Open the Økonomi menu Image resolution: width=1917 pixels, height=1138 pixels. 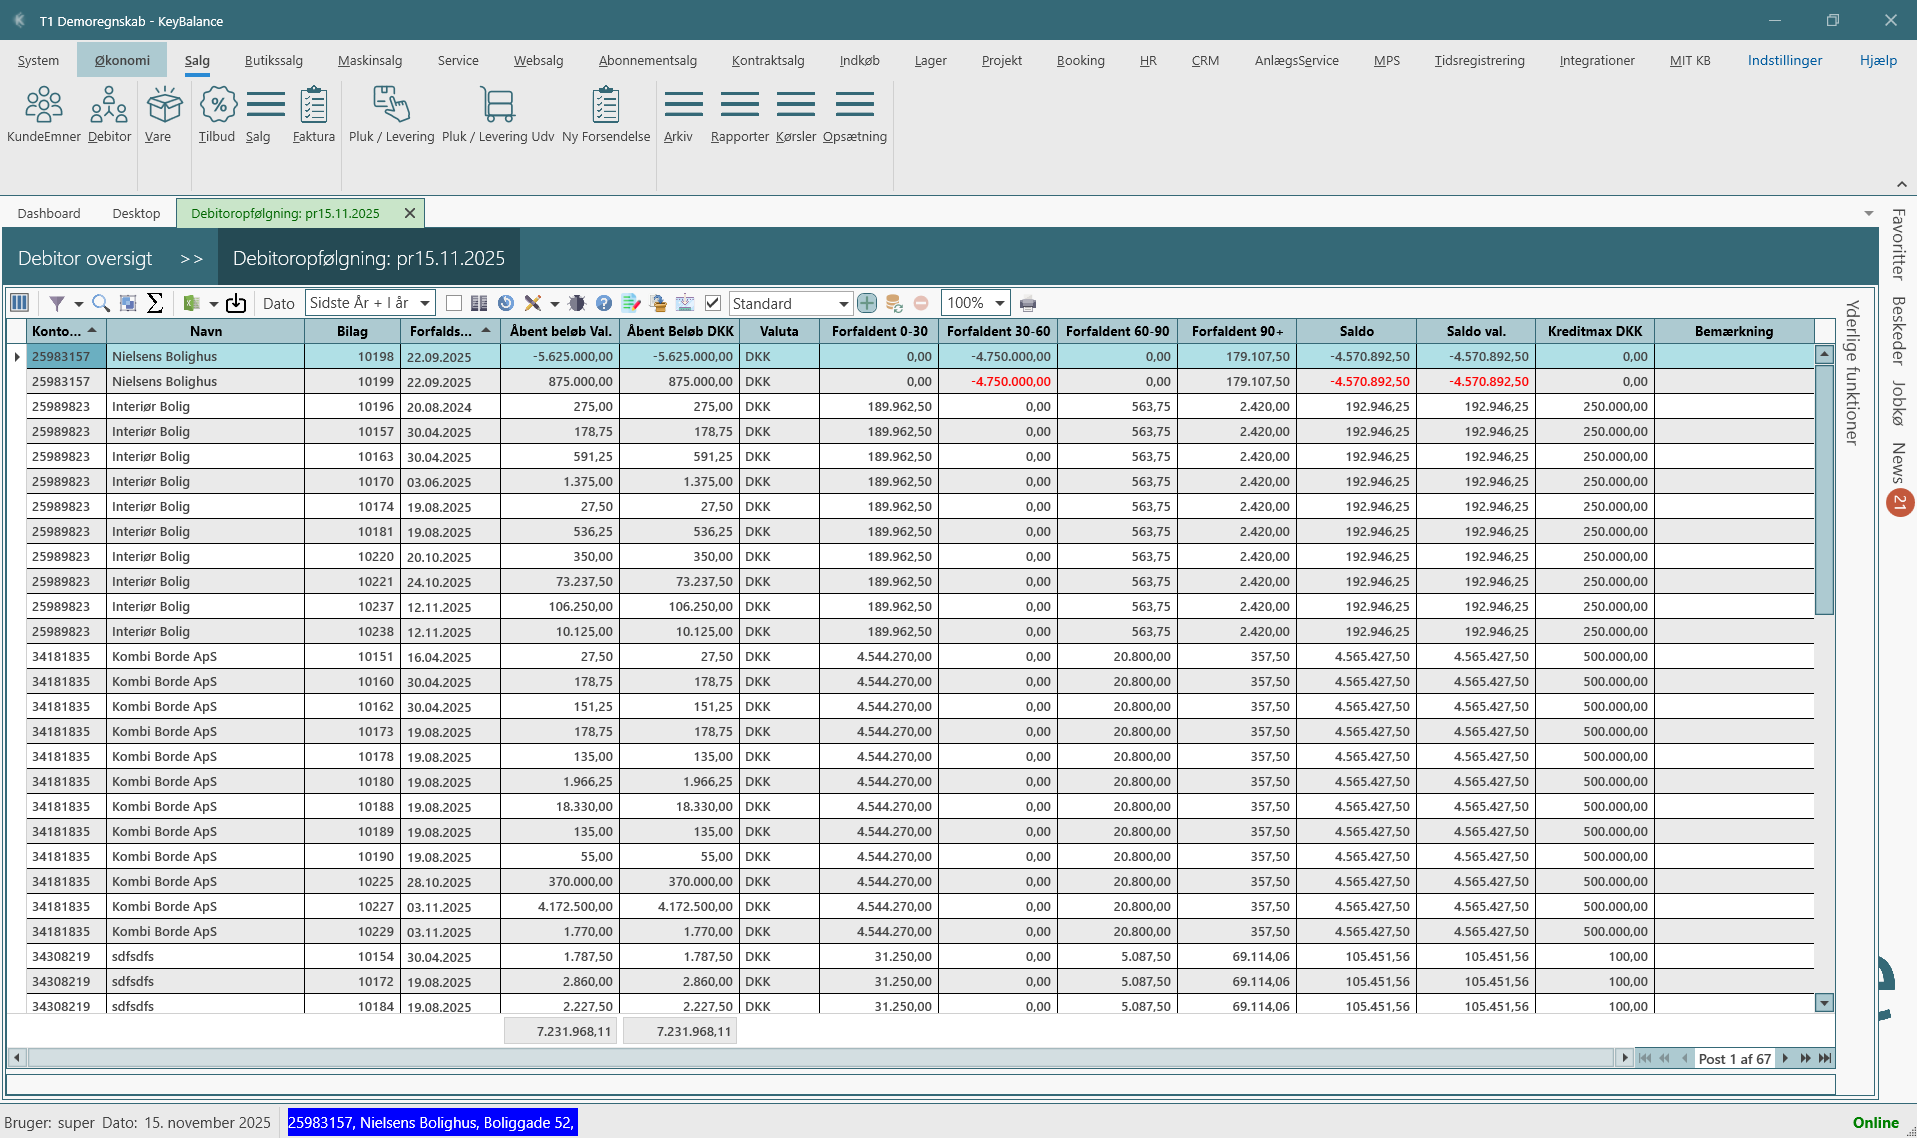tap(122, 60)
